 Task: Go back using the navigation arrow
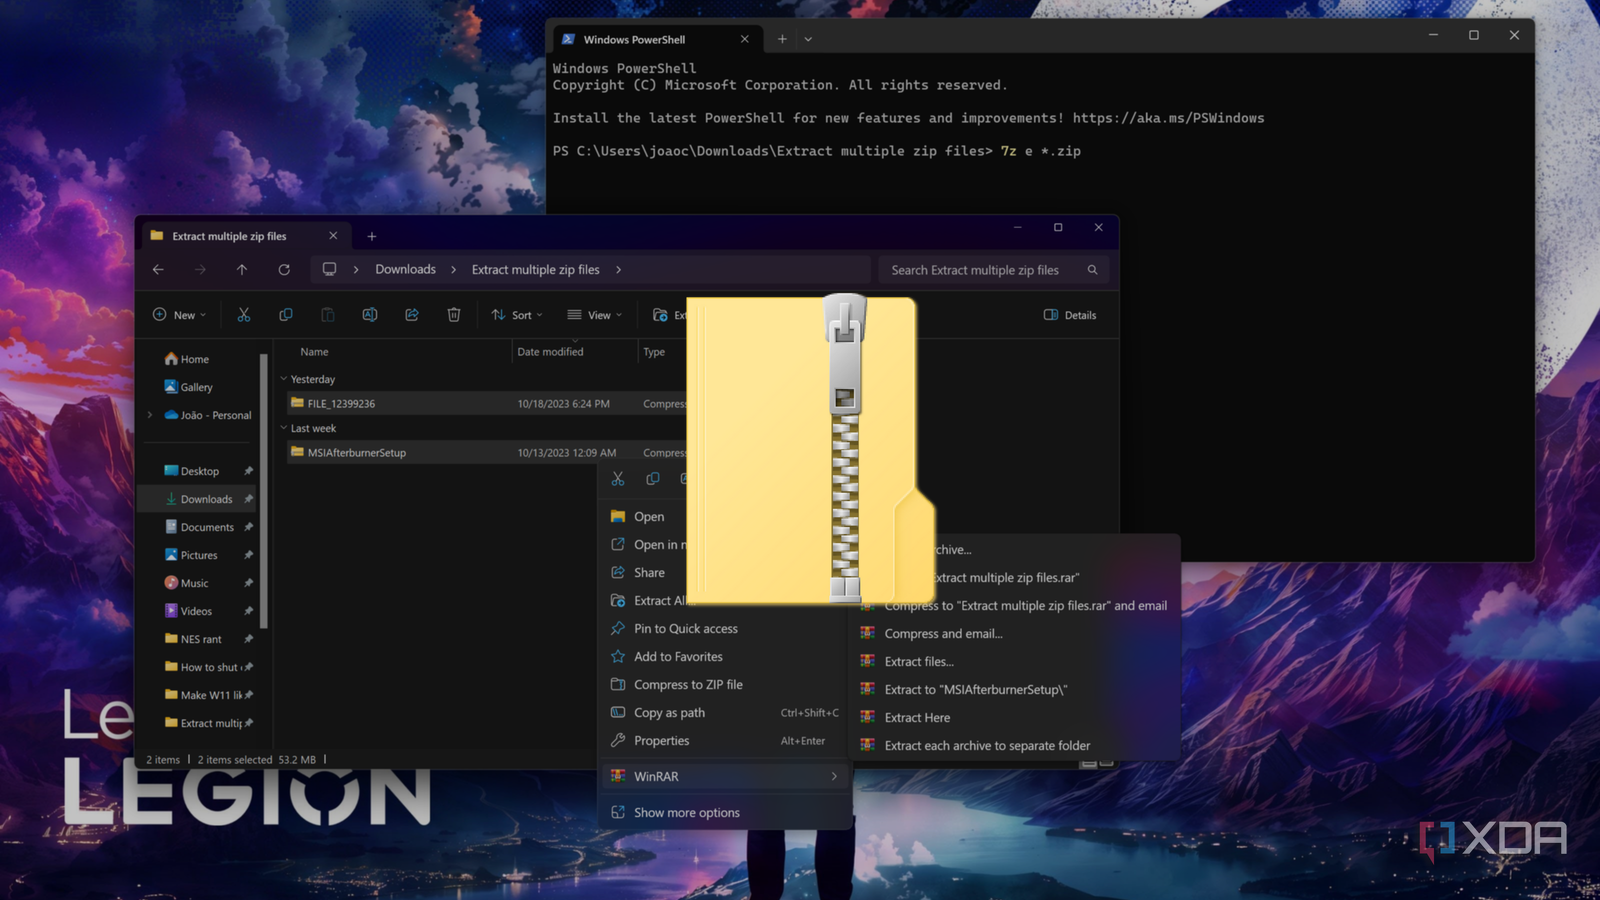(158, 269)
